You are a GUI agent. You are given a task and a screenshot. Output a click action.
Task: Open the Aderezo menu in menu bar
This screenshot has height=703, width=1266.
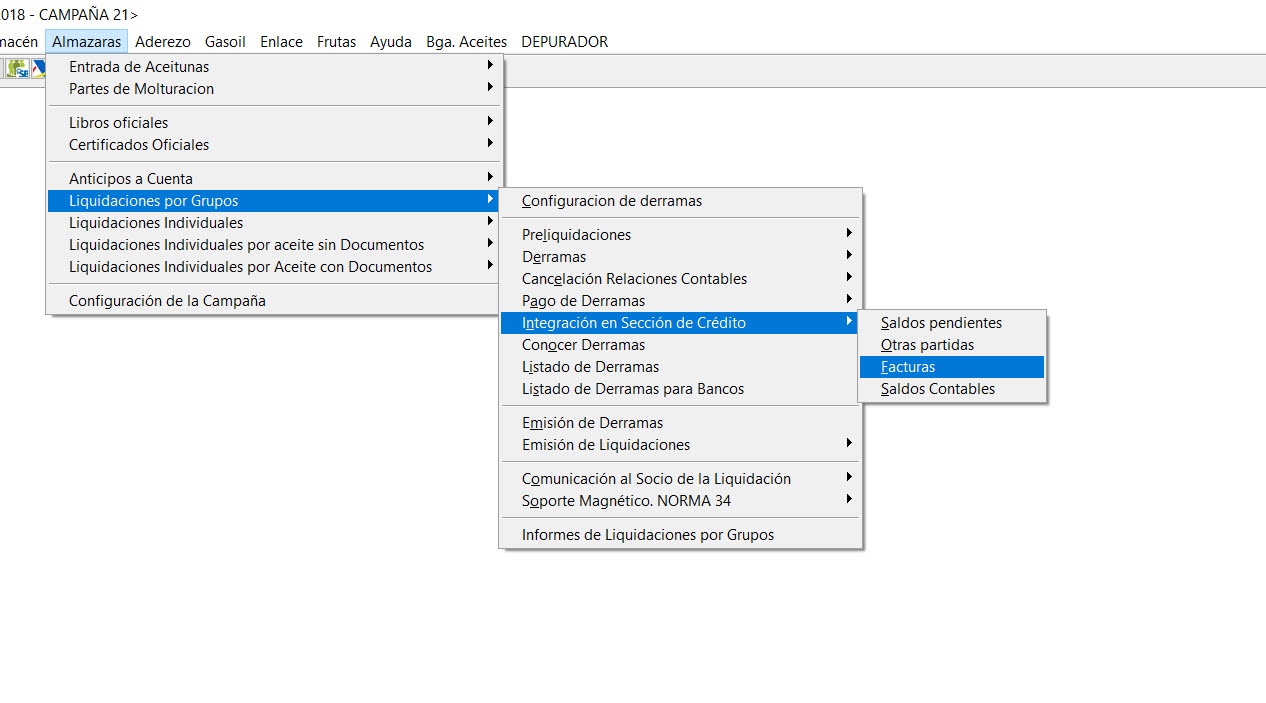[x=162, y=42]
